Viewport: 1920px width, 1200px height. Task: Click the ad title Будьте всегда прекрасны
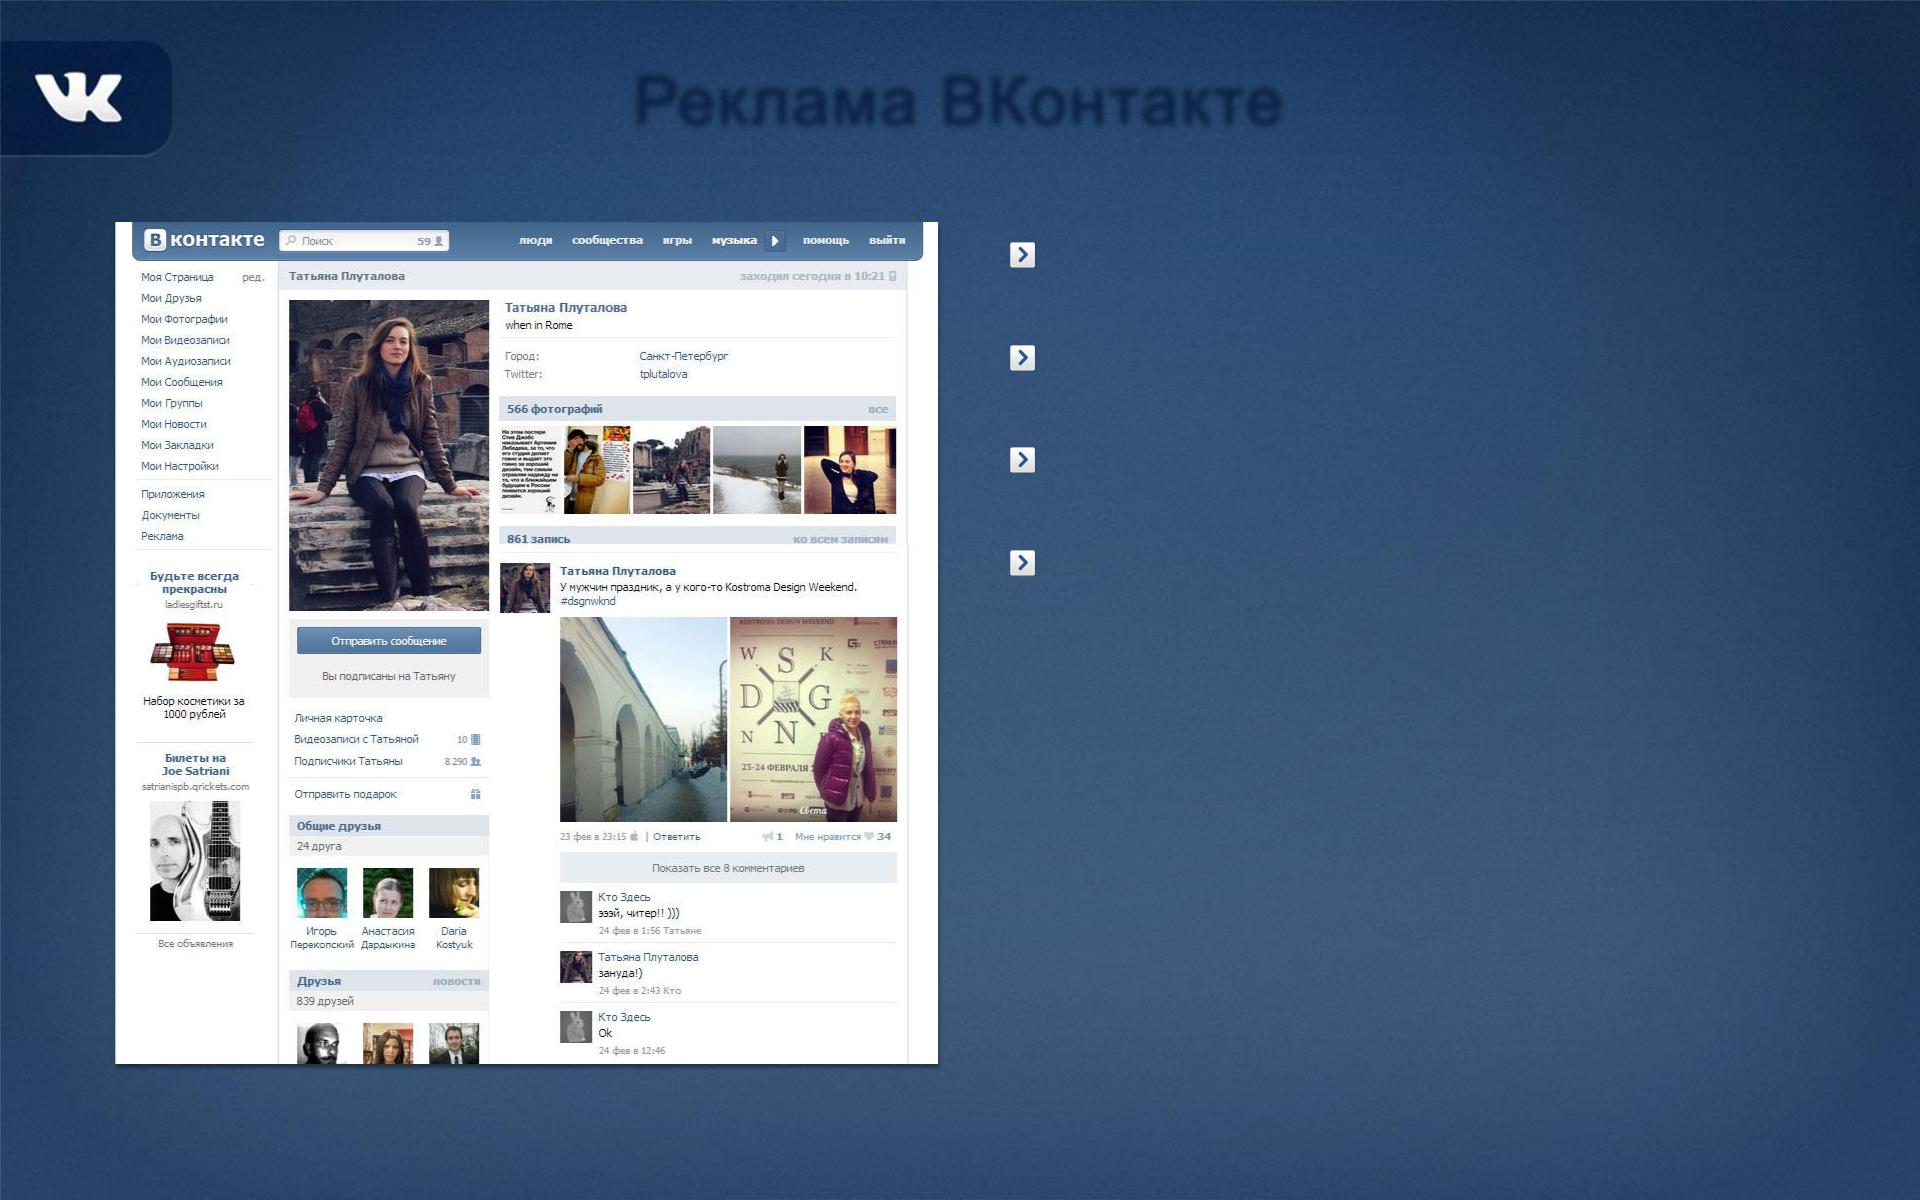coord(194,582)
